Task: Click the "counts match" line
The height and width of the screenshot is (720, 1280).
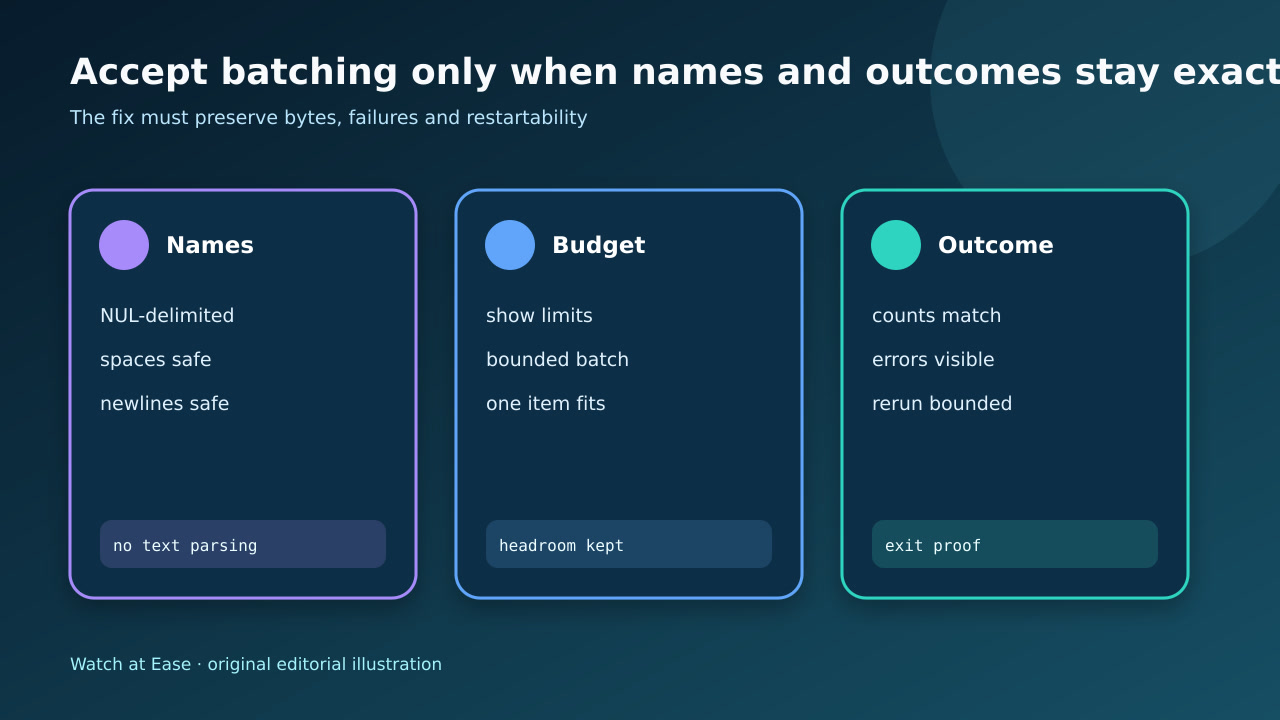Action: (937, 316)
